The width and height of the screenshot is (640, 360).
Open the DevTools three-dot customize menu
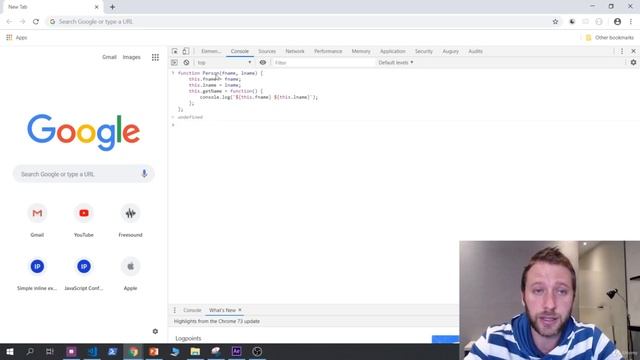click(622, 51)
